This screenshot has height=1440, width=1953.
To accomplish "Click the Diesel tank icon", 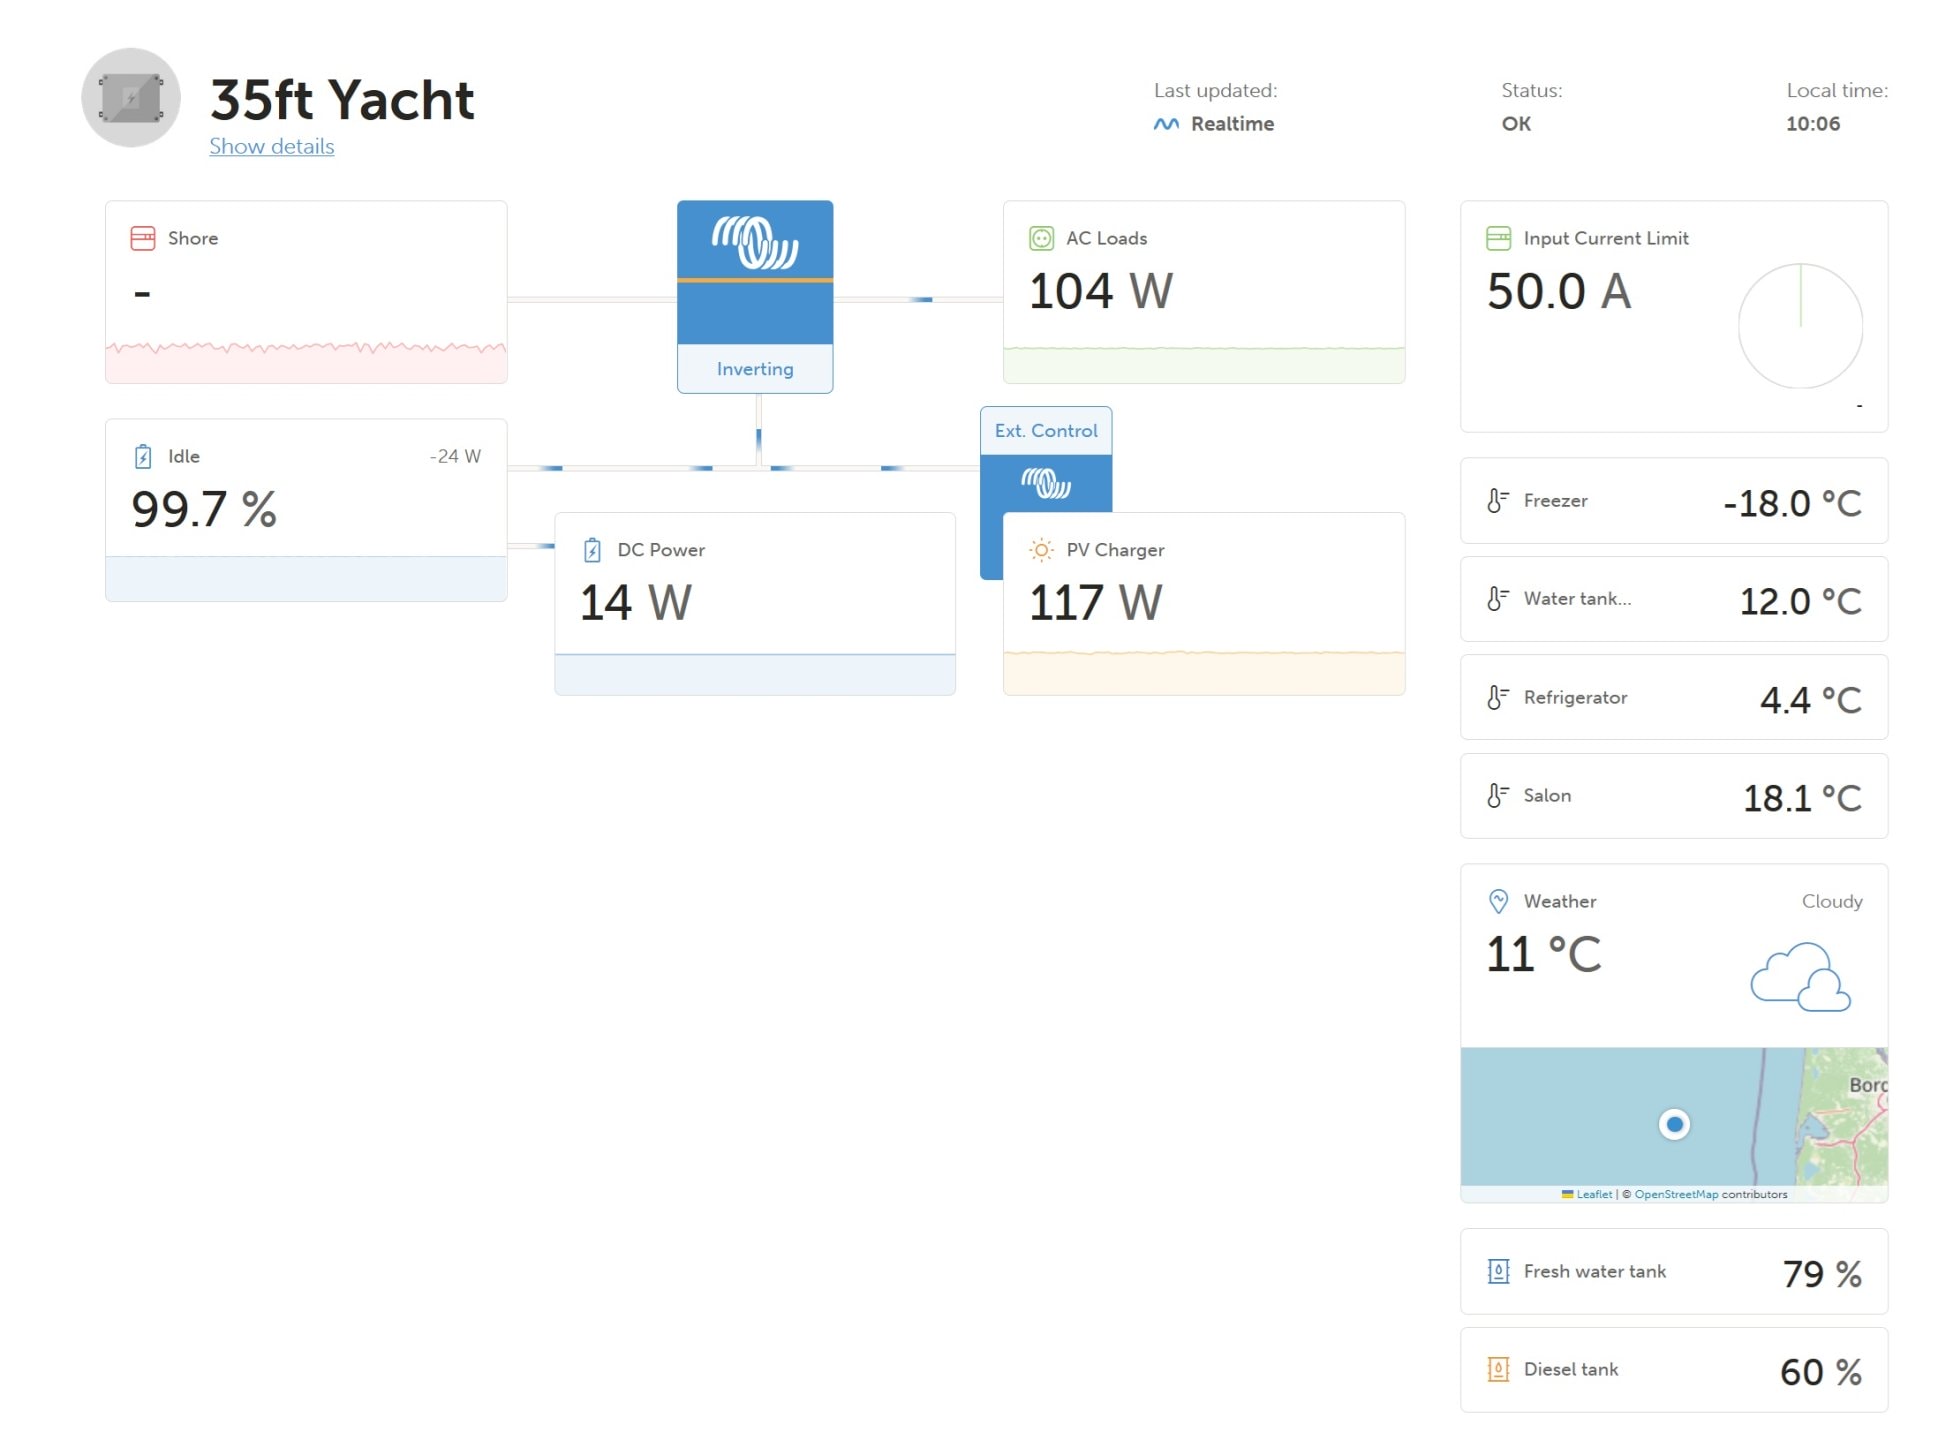I will click(x=1498, y=1369).
